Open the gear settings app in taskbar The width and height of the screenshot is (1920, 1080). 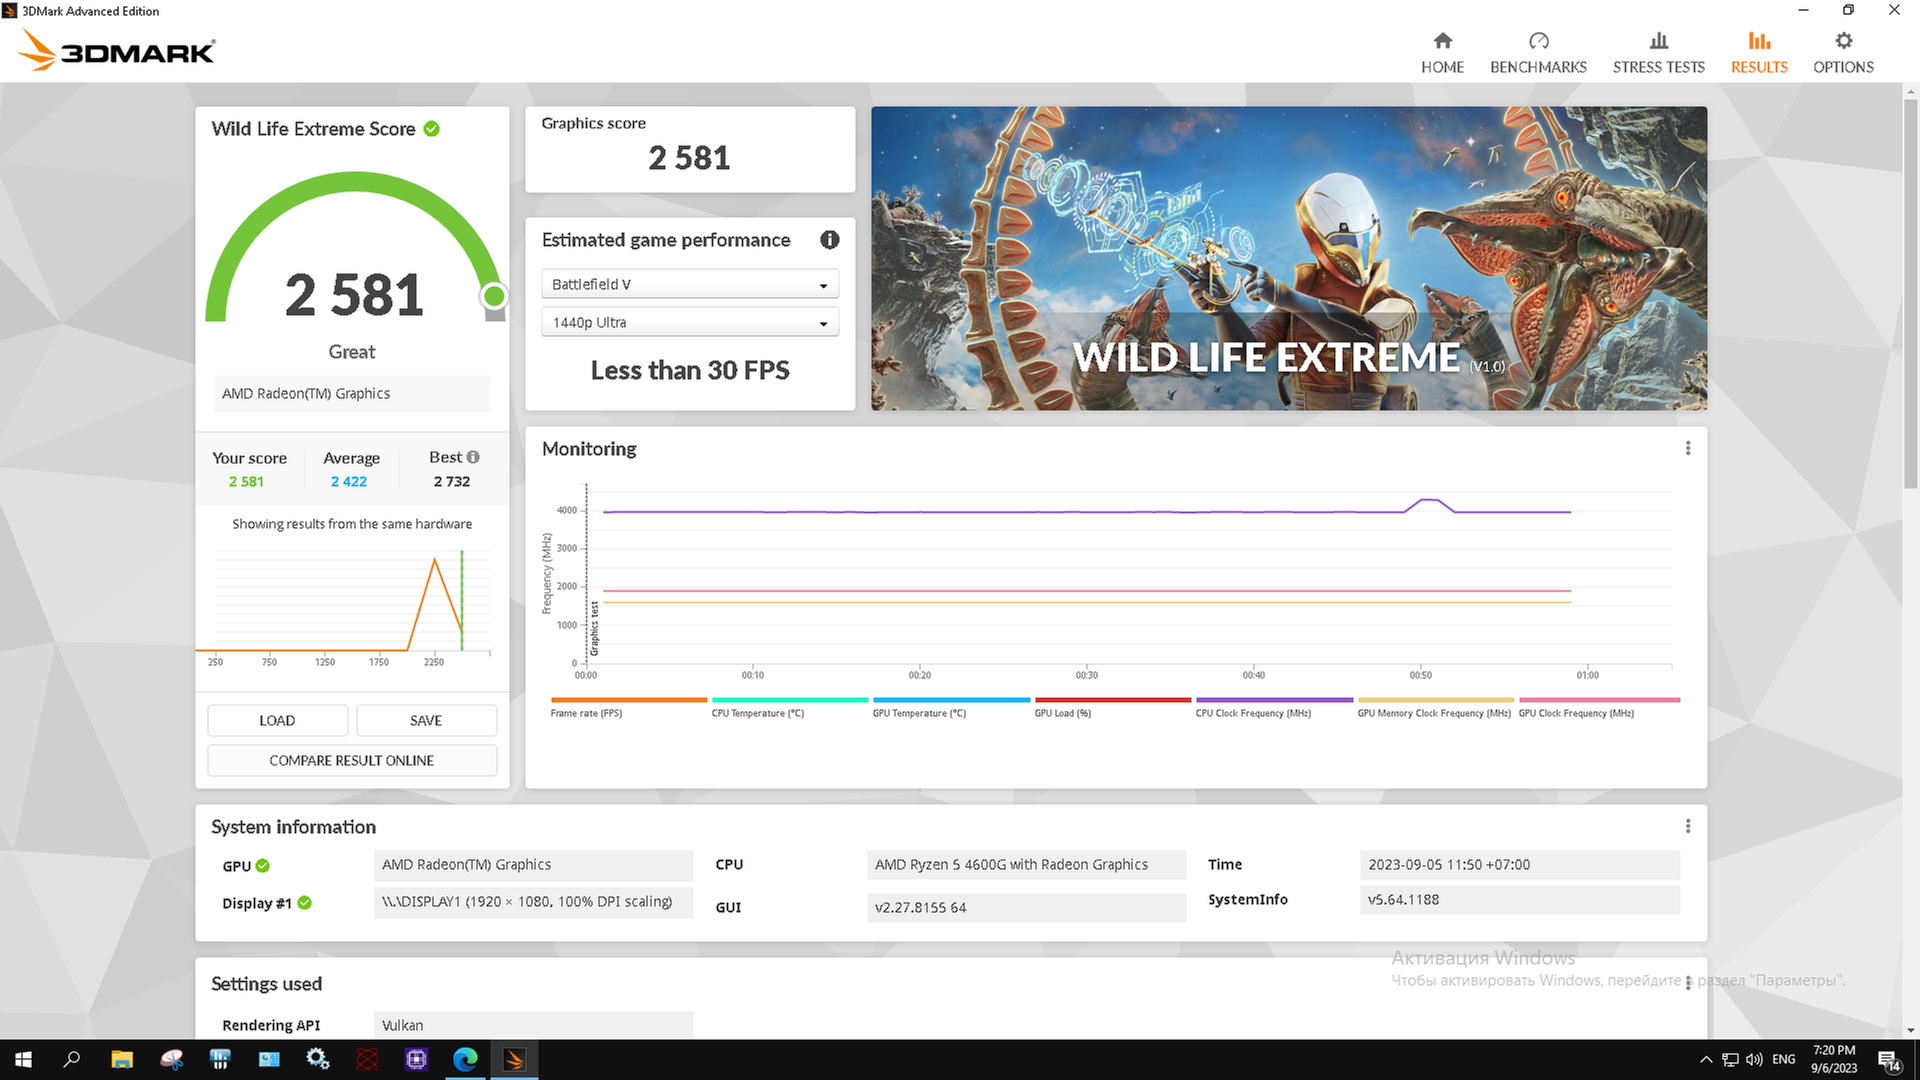(x=318, y=1059)
